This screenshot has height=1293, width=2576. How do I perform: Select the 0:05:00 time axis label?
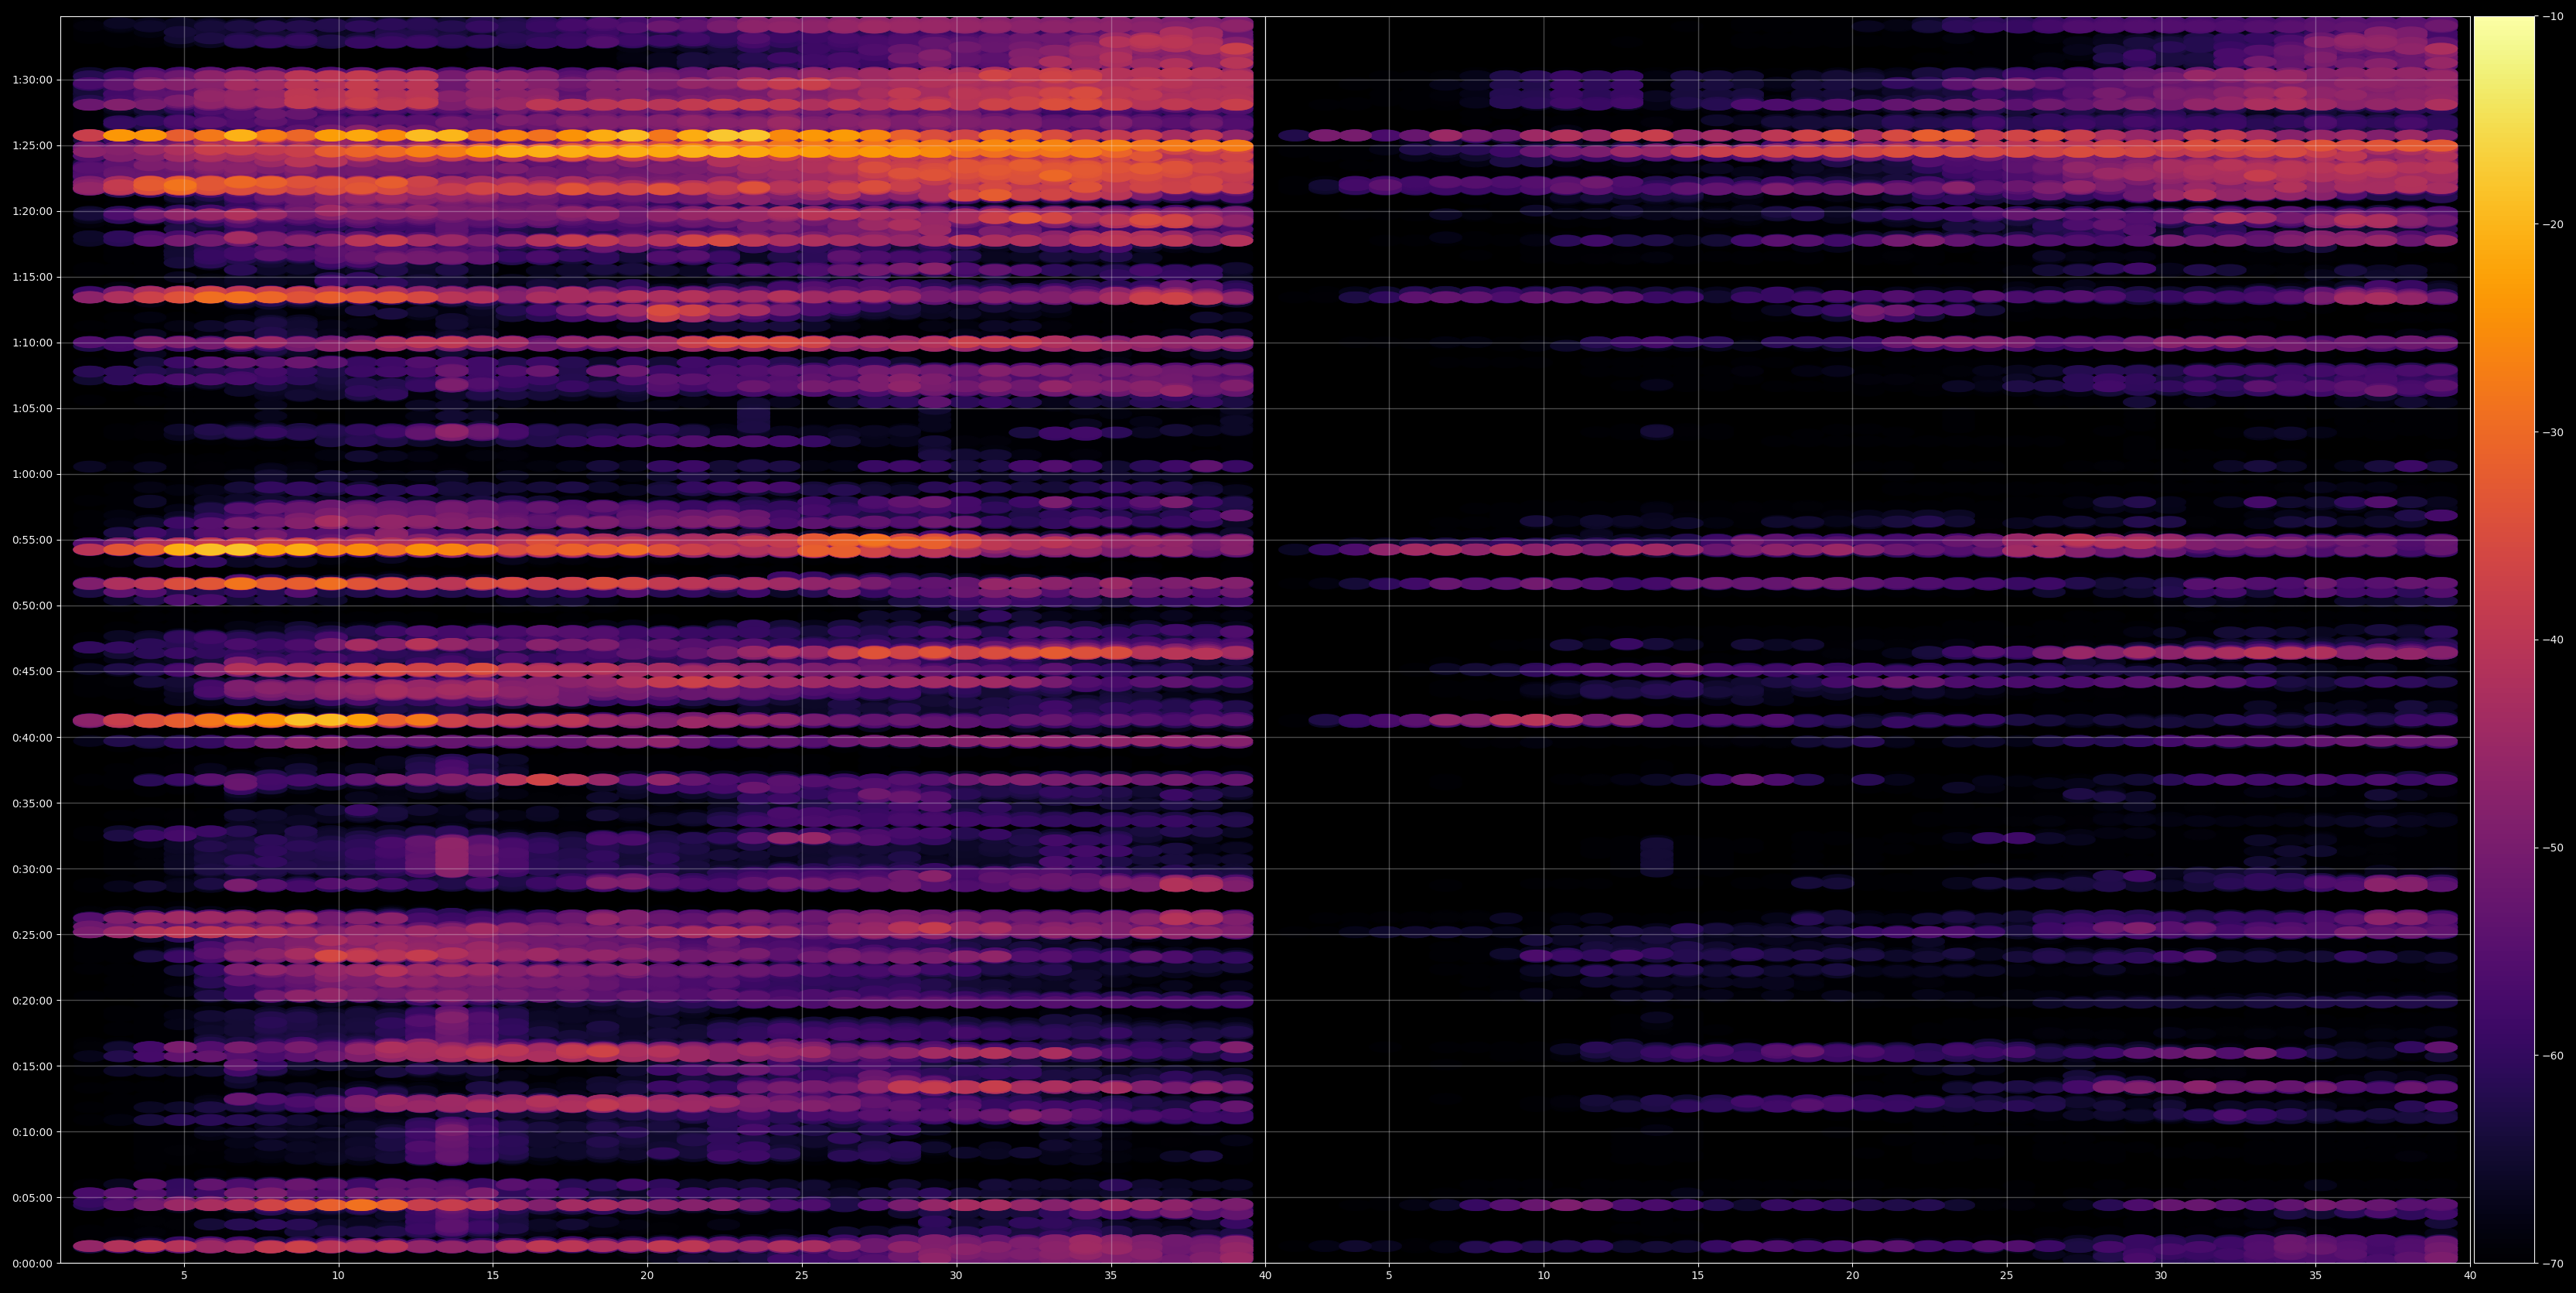[x=32, y=1198]
